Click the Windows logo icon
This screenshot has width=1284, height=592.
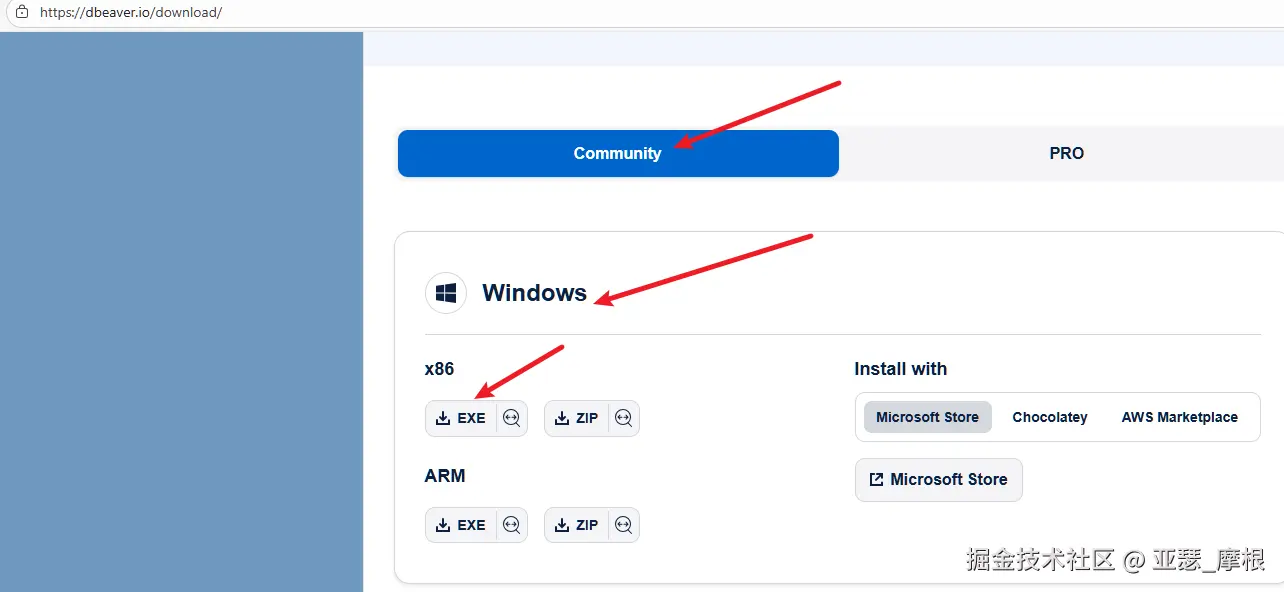click(446, 293)
